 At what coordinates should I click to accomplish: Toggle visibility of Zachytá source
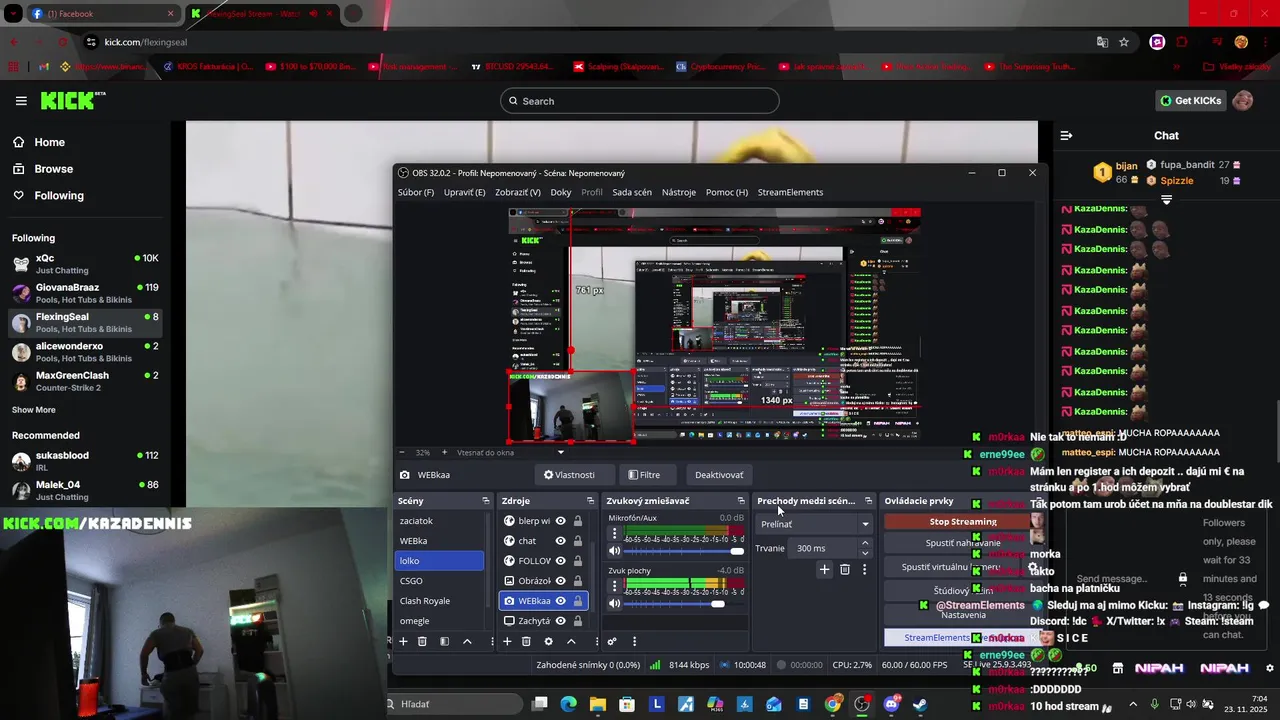[561, 621]
